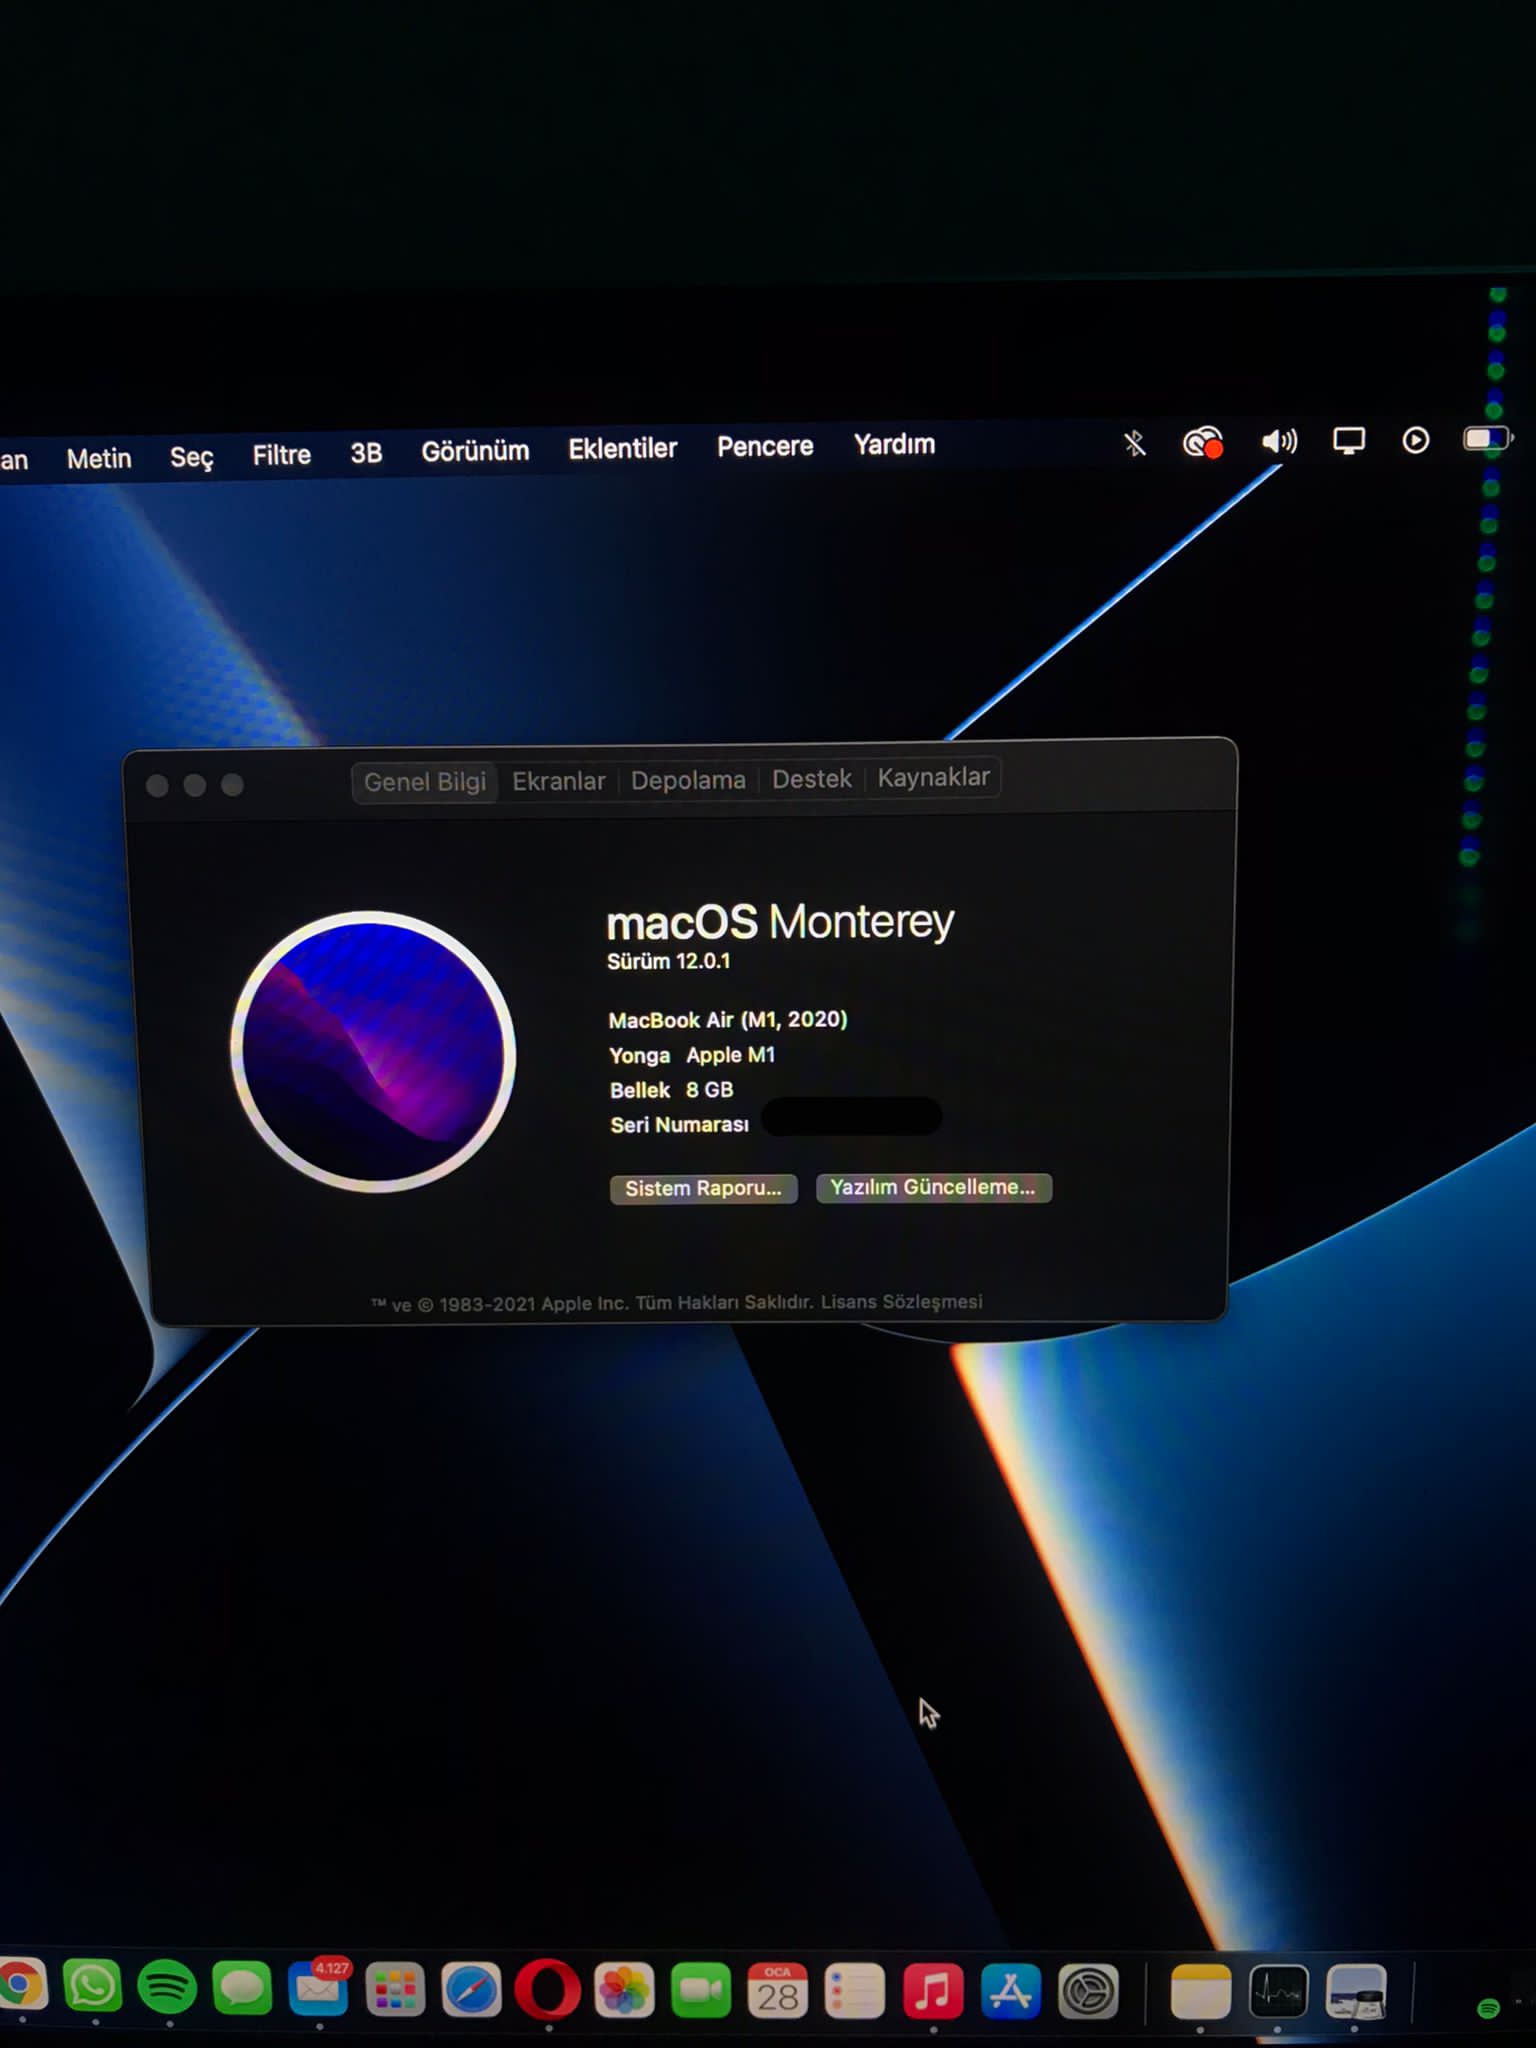This screenshot has height=2048, width=1536.
Task: Select the Genel Bilgi tab
Action: tap(425, 782)
